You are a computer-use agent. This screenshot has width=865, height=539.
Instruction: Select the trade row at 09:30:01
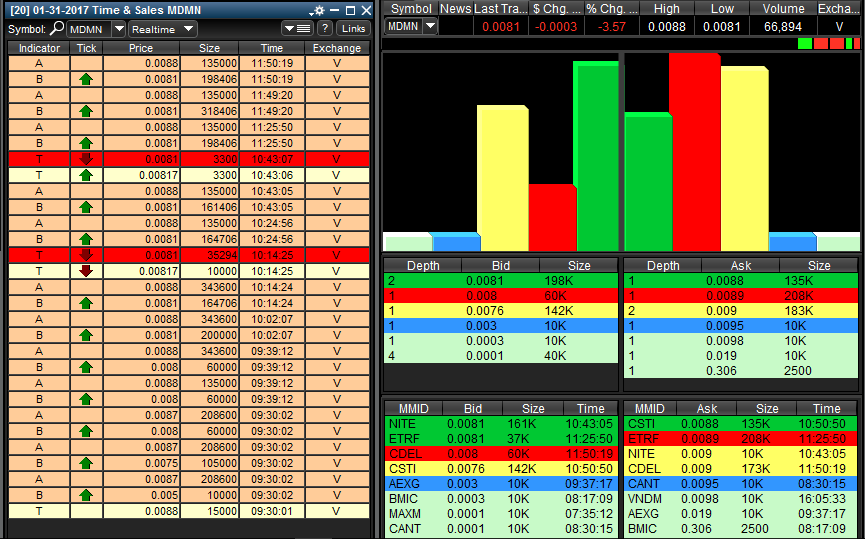click(189, 511)
